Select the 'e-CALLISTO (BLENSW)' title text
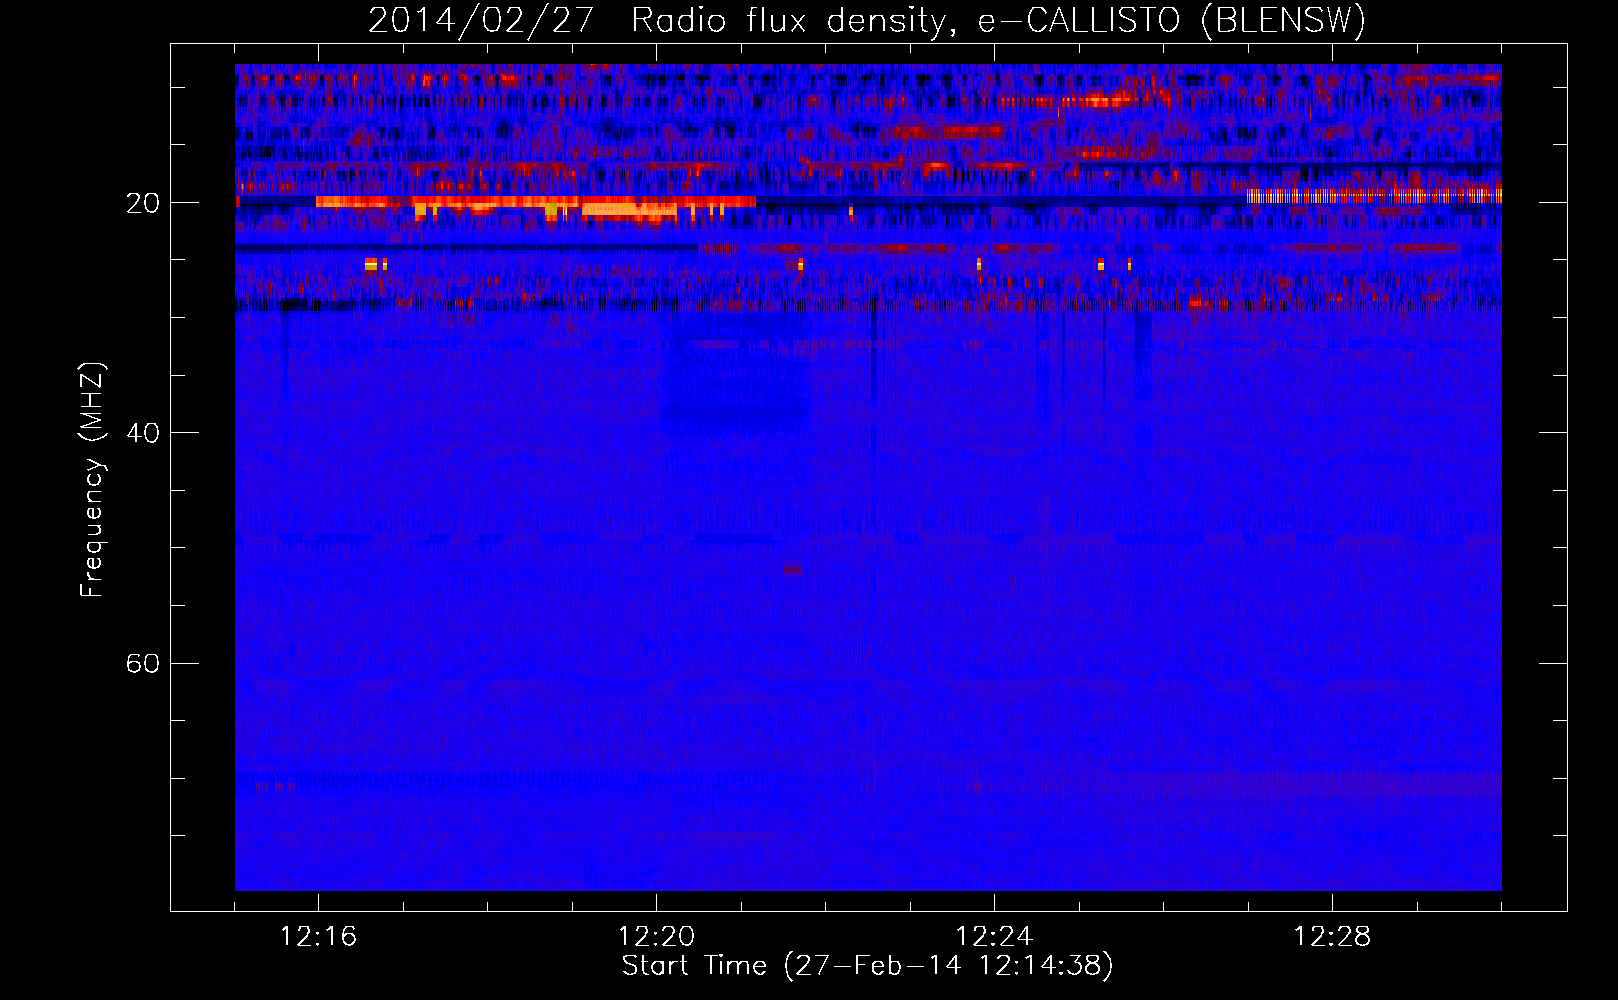Viewport: 1618px width, 1000px height. point(1171,21)
